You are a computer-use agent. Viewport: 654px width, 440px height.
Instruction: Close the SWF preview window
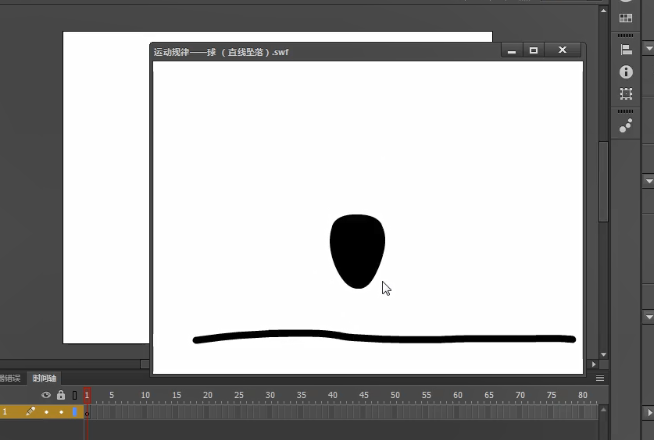[x=562, y=50]
